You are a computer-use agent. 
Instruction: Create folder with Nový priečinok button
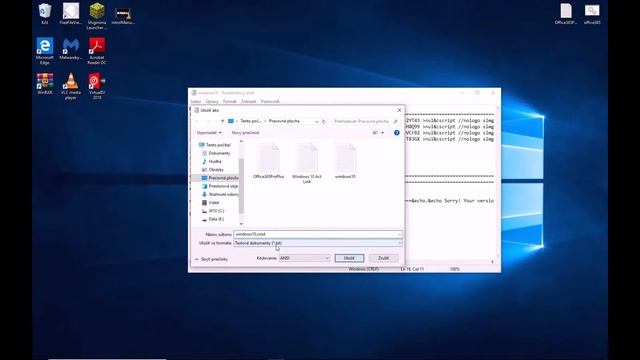click(x=245, y=133)
